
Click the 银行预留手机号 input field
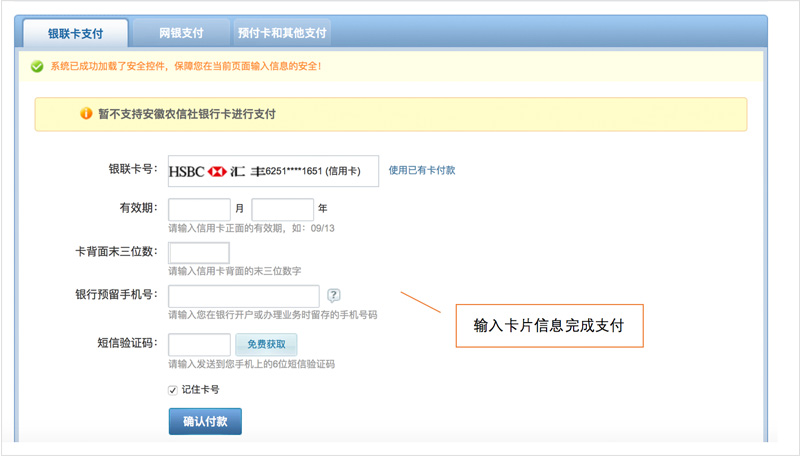(244, 296)
